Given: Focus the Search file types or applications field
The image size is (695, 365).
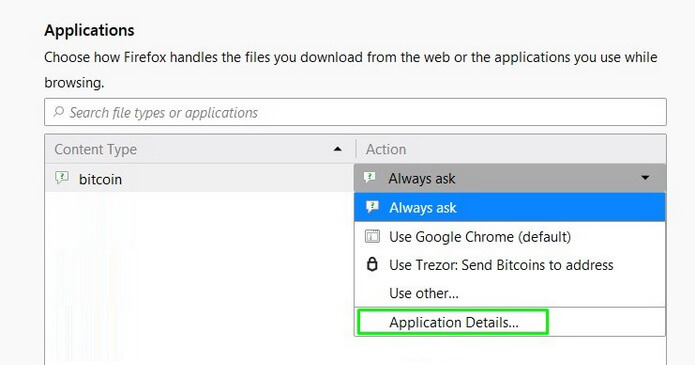Looking at the screenshot, I should [x=355, y=112].
